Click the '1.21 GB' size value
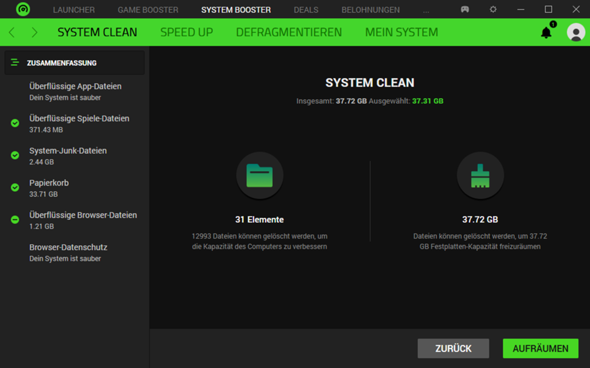This screenshot has height=368, width=590. coord(42,226)
